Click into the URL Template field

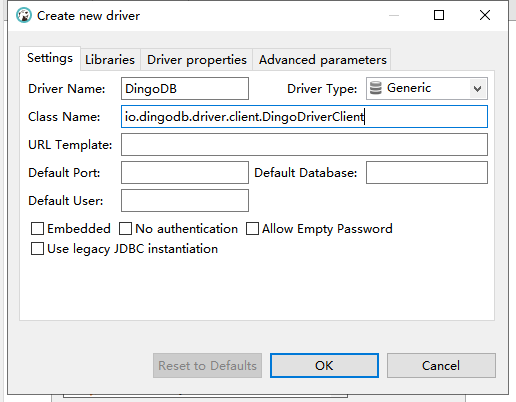click(x=304, y=145)
